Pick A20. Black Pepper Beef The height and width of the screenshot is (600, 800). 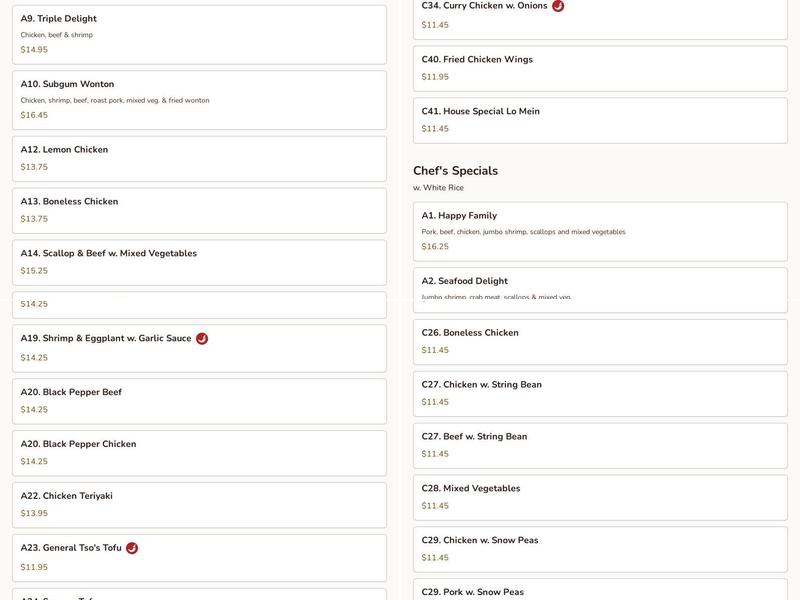coord(199,400)
